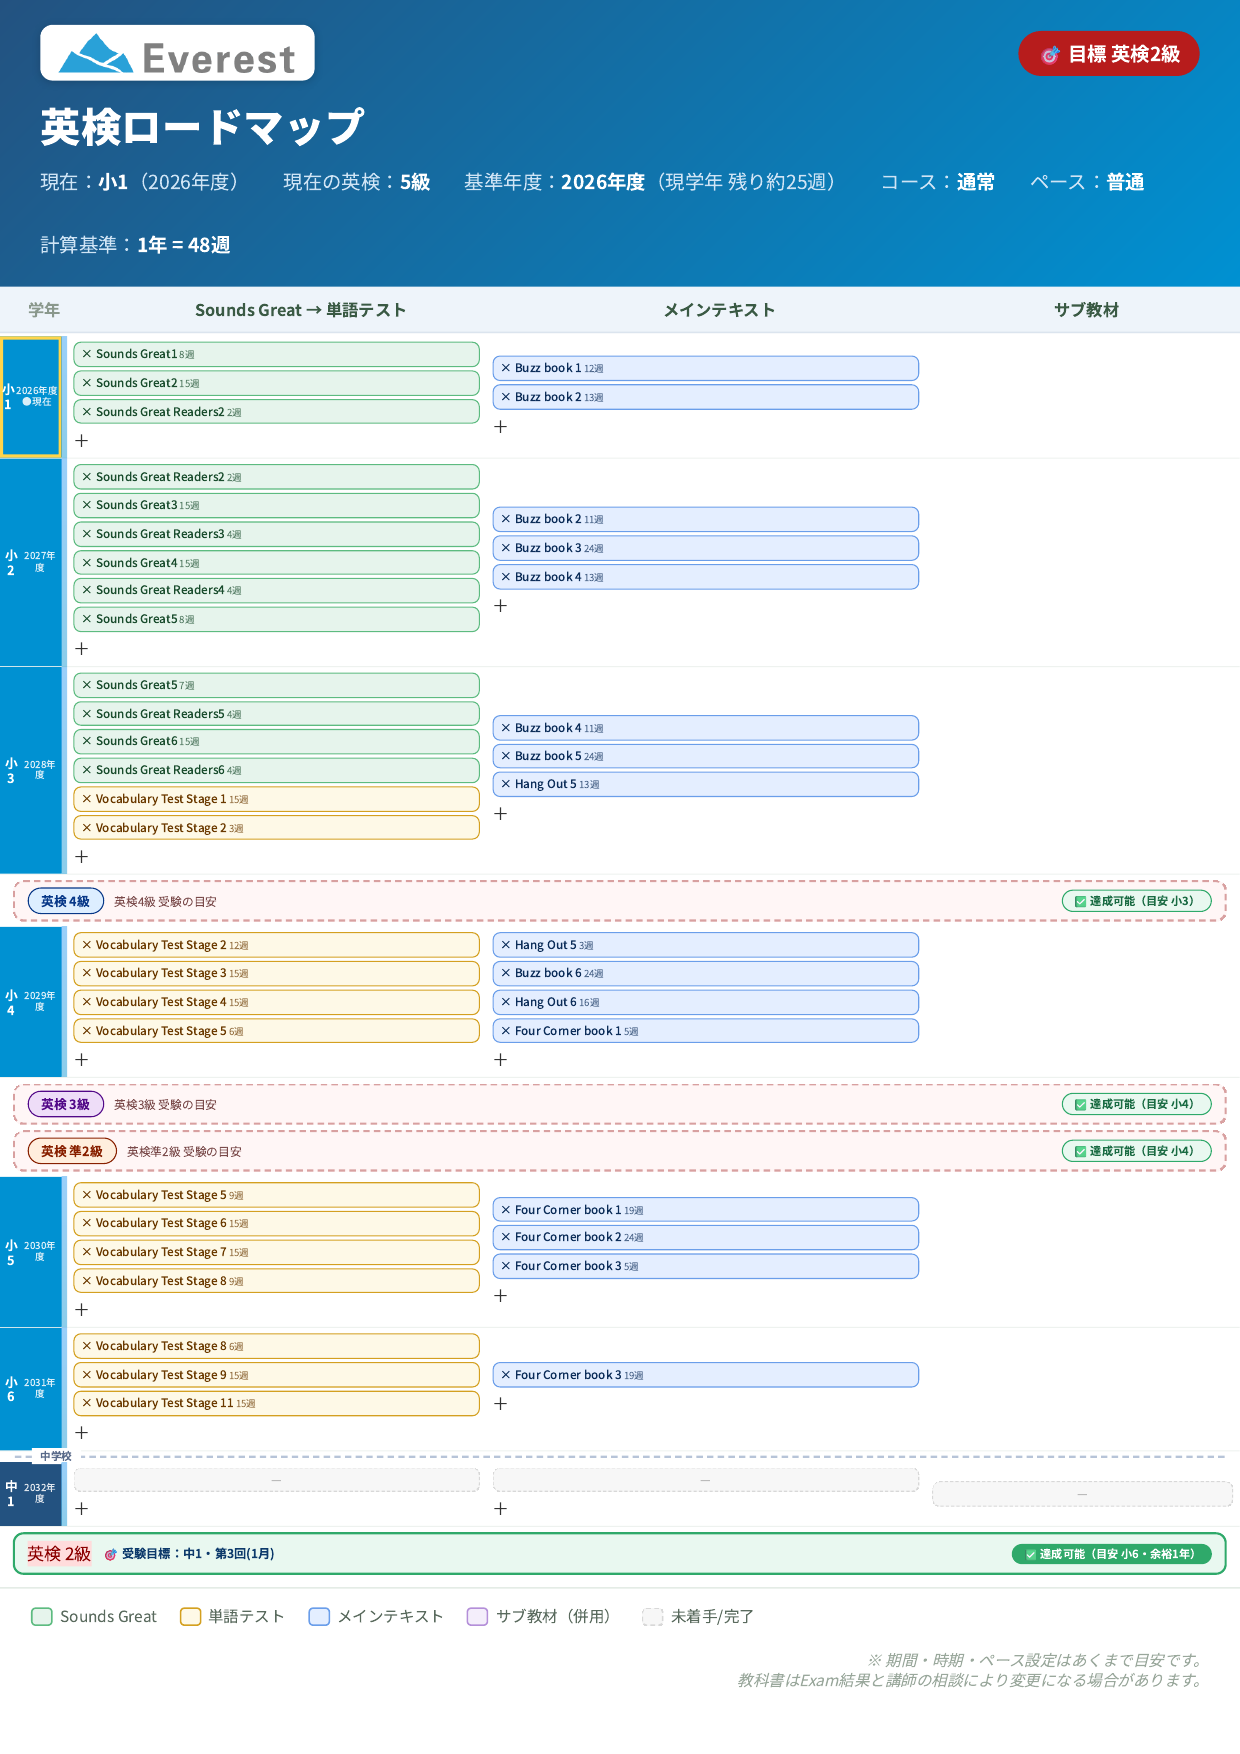Screen dimensions: 1240x1754
Task: Remove Vocabulary Test Stage 3 15週
Action: [x=87, y=973]
